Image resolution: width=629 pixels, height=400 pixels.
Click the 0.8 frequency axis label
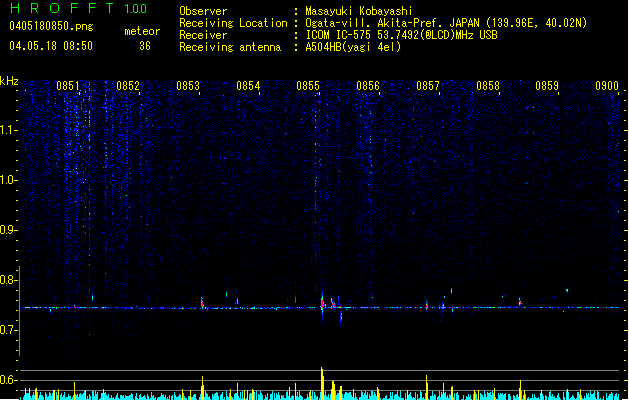pos(8,280)
